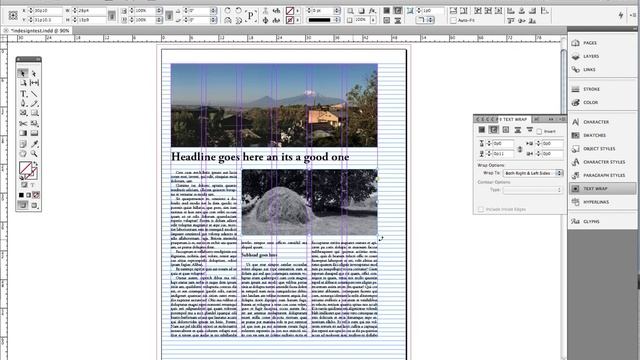
Task: Toggle the Auto-Fit checkbox
Action: tap(453, 20)
